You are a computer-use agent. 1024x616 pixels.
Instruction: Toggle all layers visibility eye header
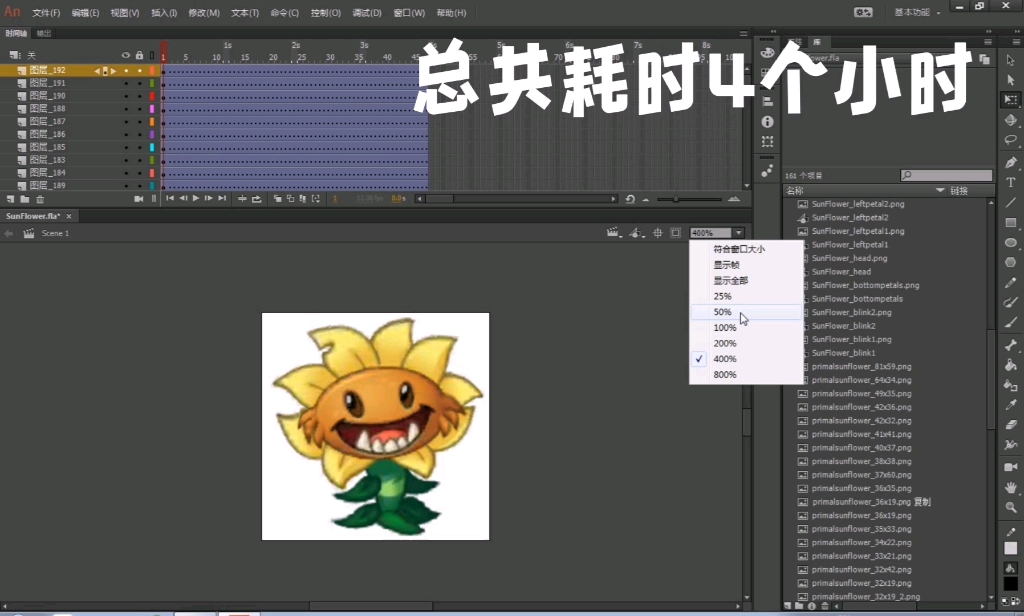[x=126, y=55]
